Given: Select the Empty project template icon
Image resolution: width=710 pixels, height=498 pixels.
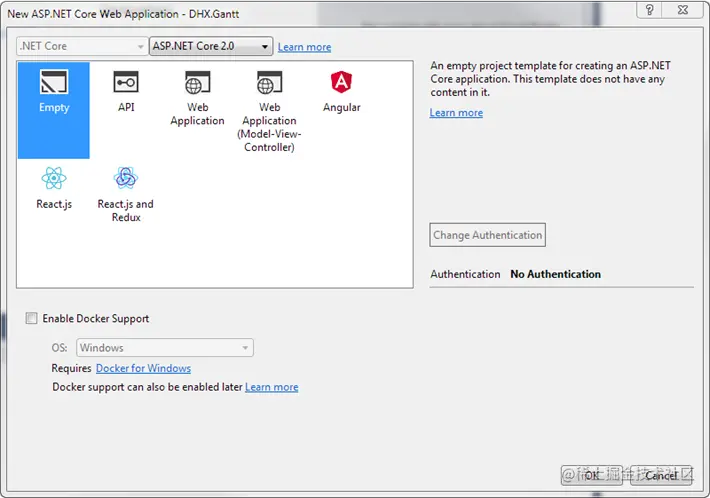Looking at the screenshot, I should click(54, 82).
